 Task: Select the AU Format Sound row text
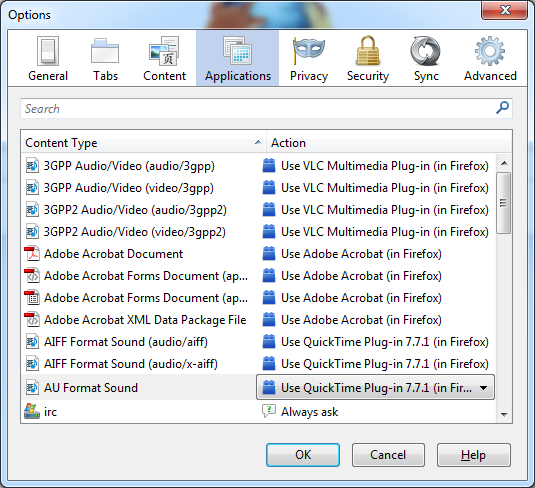91,388
